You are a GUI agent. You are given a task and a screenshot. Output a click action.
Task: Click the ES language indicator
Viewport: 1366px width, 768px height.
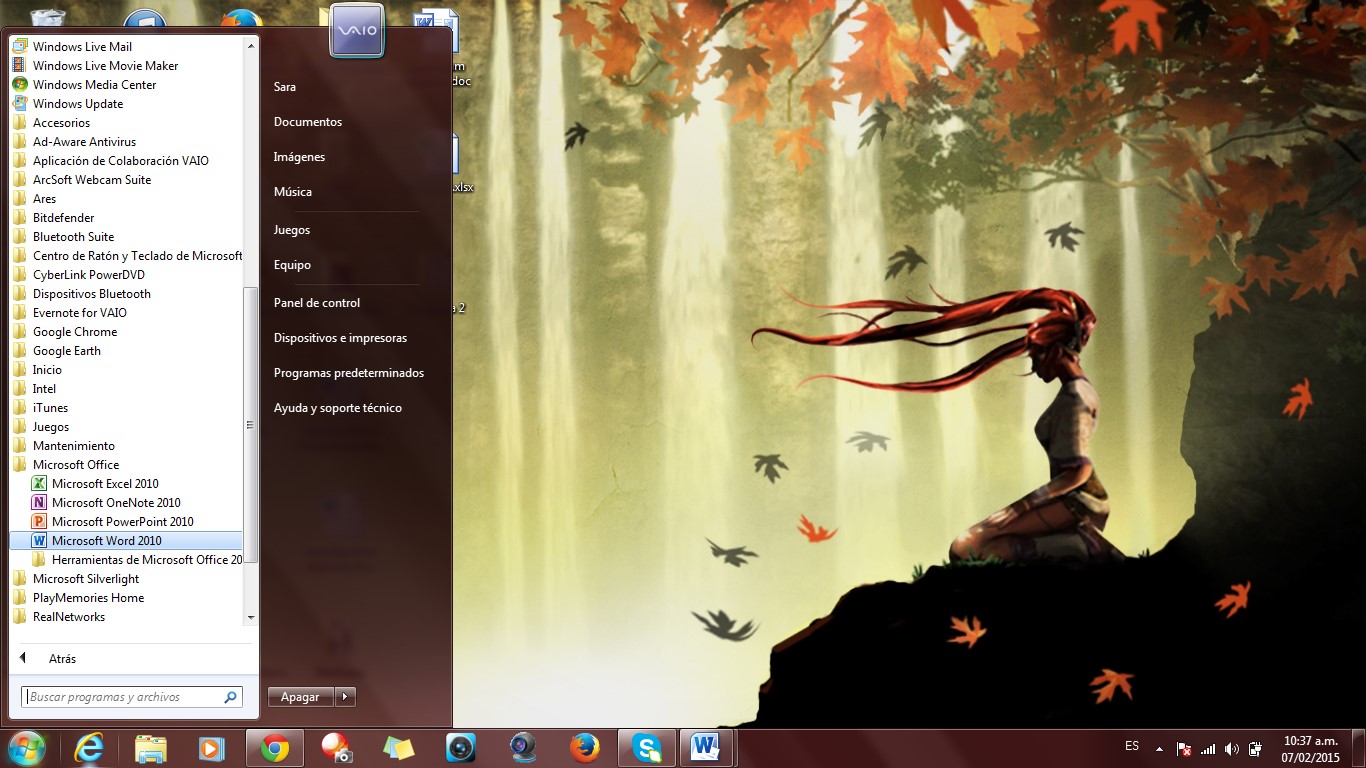click(x=1132, y=746)
